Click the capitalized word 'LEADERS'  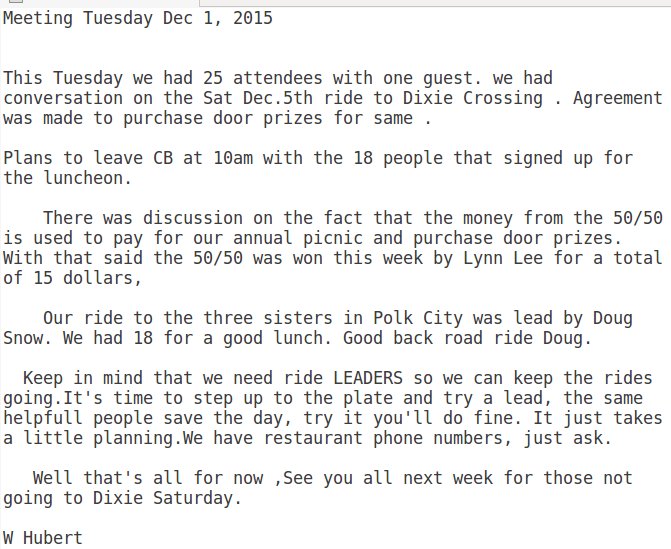368,378
